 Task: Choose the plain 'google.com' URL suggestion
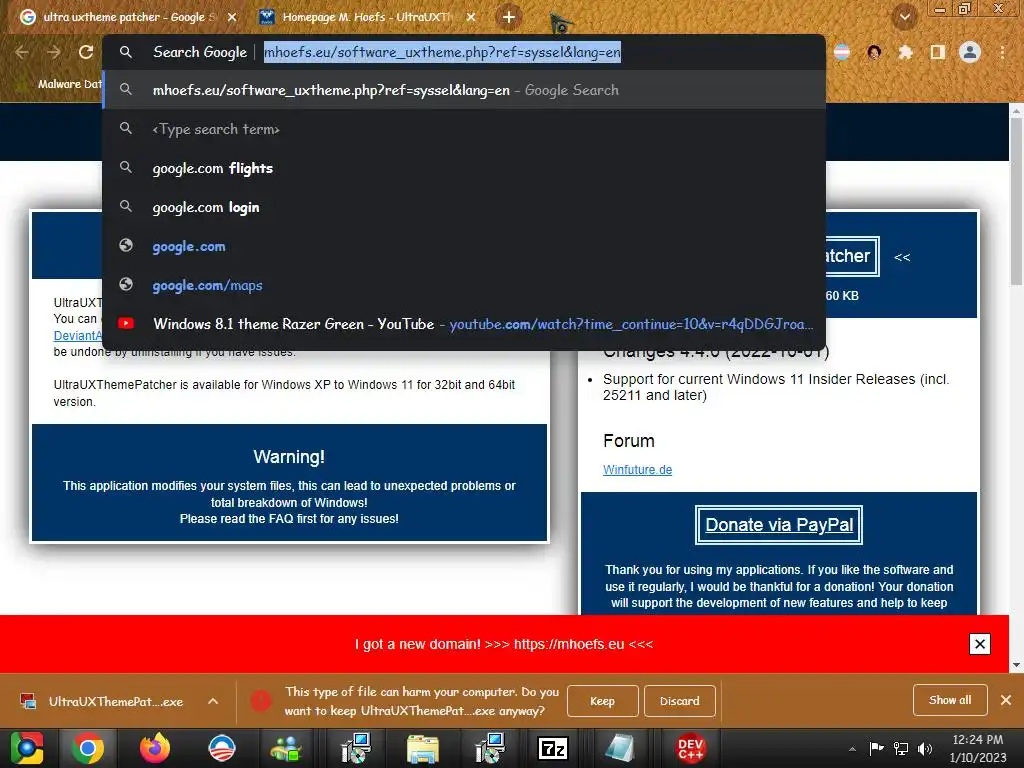tap(464, 246)
